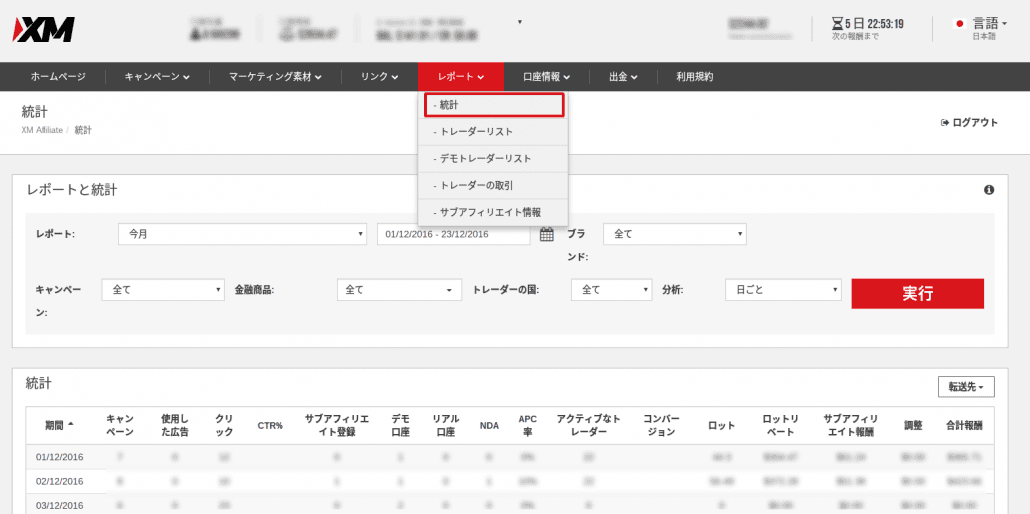This screenshot has height=514, width=1030.
Task: Click the 02/12/2016 table row date
Action: pos(60,481)
